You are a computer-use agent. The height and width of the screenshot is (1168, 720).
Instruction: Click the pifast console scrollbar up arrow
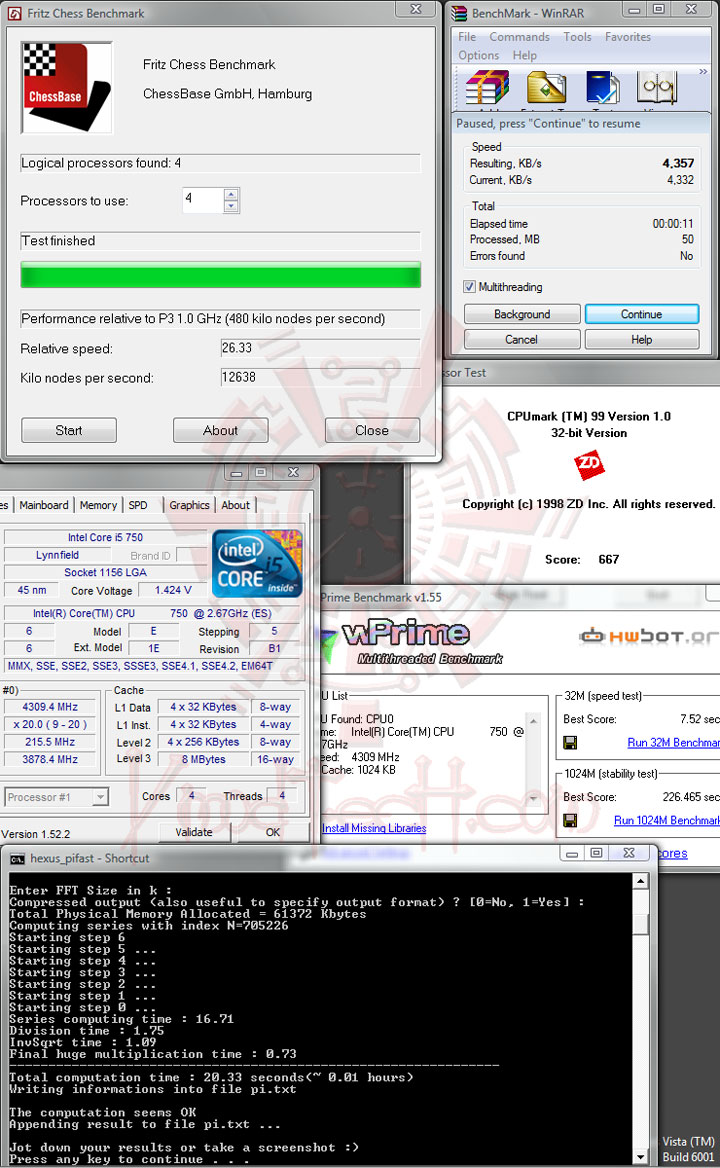pos(640,881)
